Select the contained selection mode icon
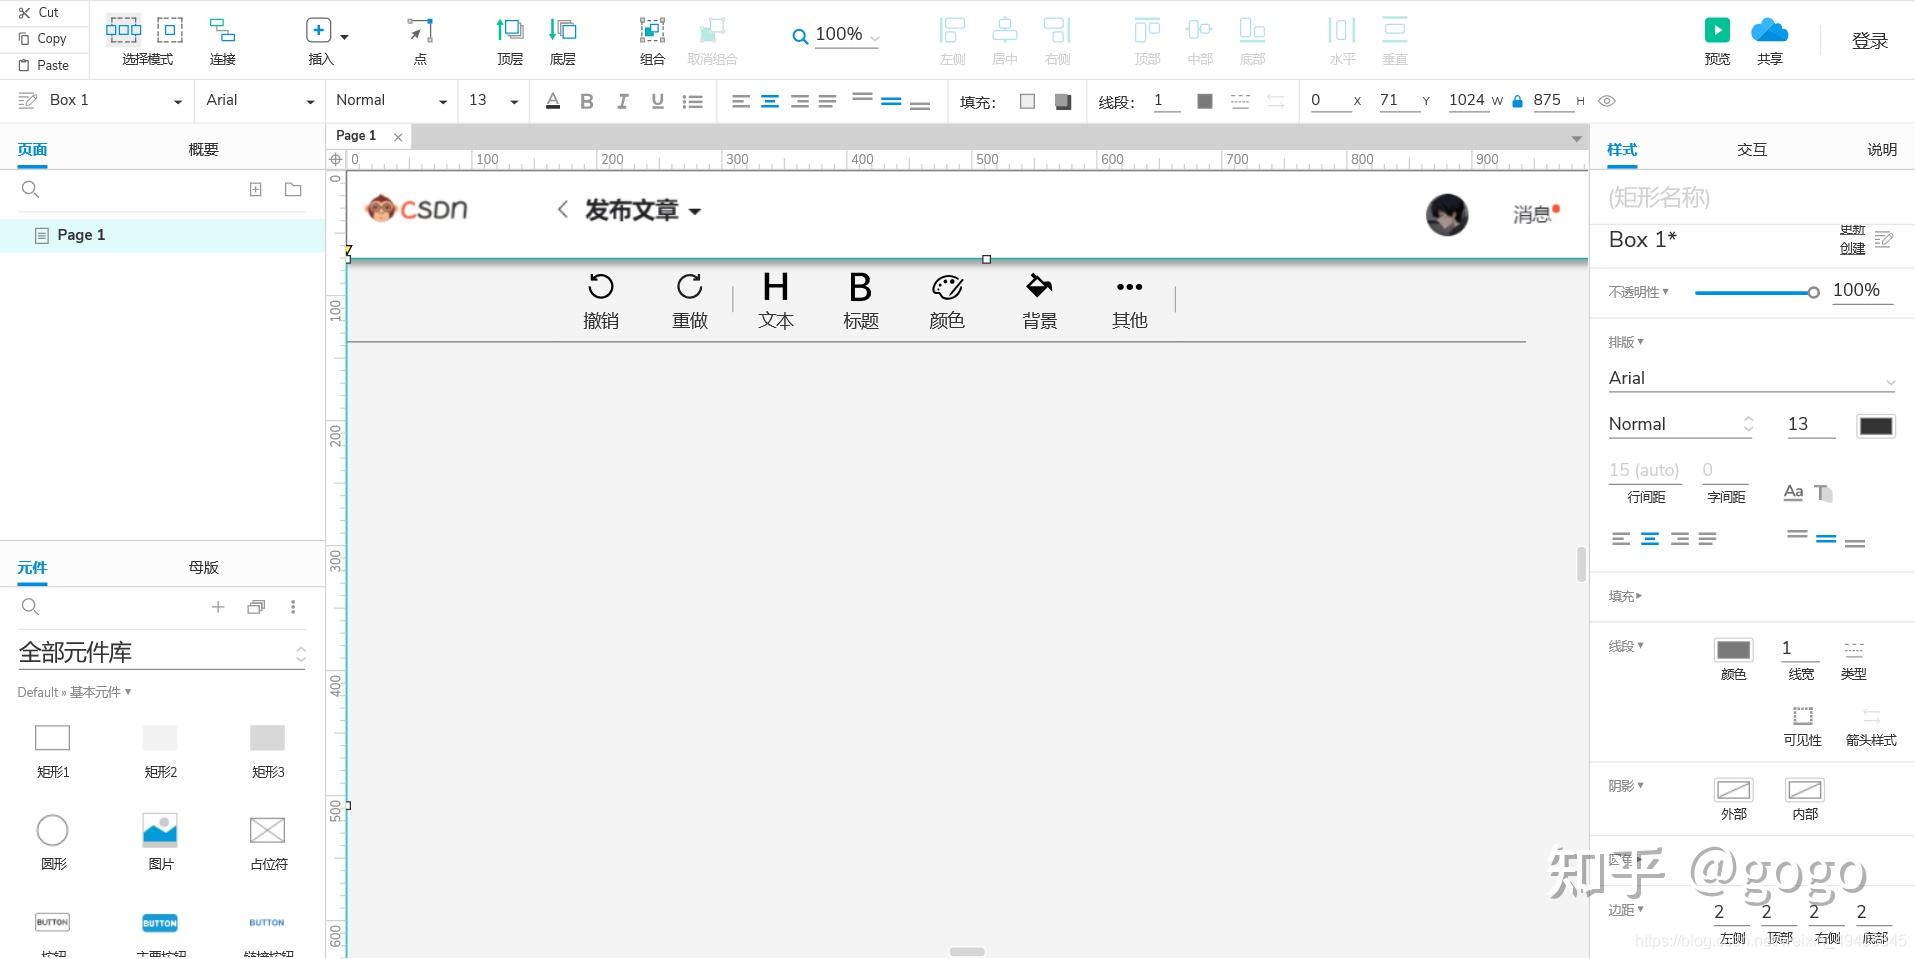The width and height of the screenshot is (1916, 959). tap(170, 30)
